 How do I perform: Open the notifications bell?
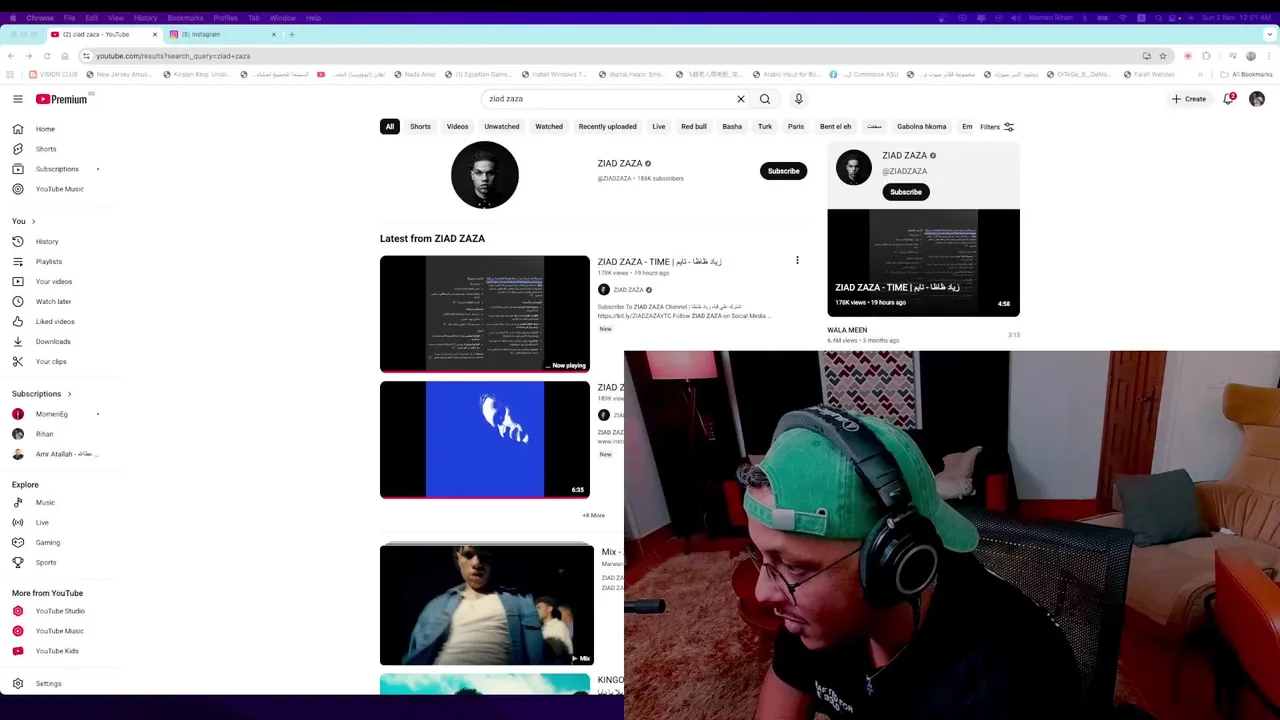tap(1229, 99)
